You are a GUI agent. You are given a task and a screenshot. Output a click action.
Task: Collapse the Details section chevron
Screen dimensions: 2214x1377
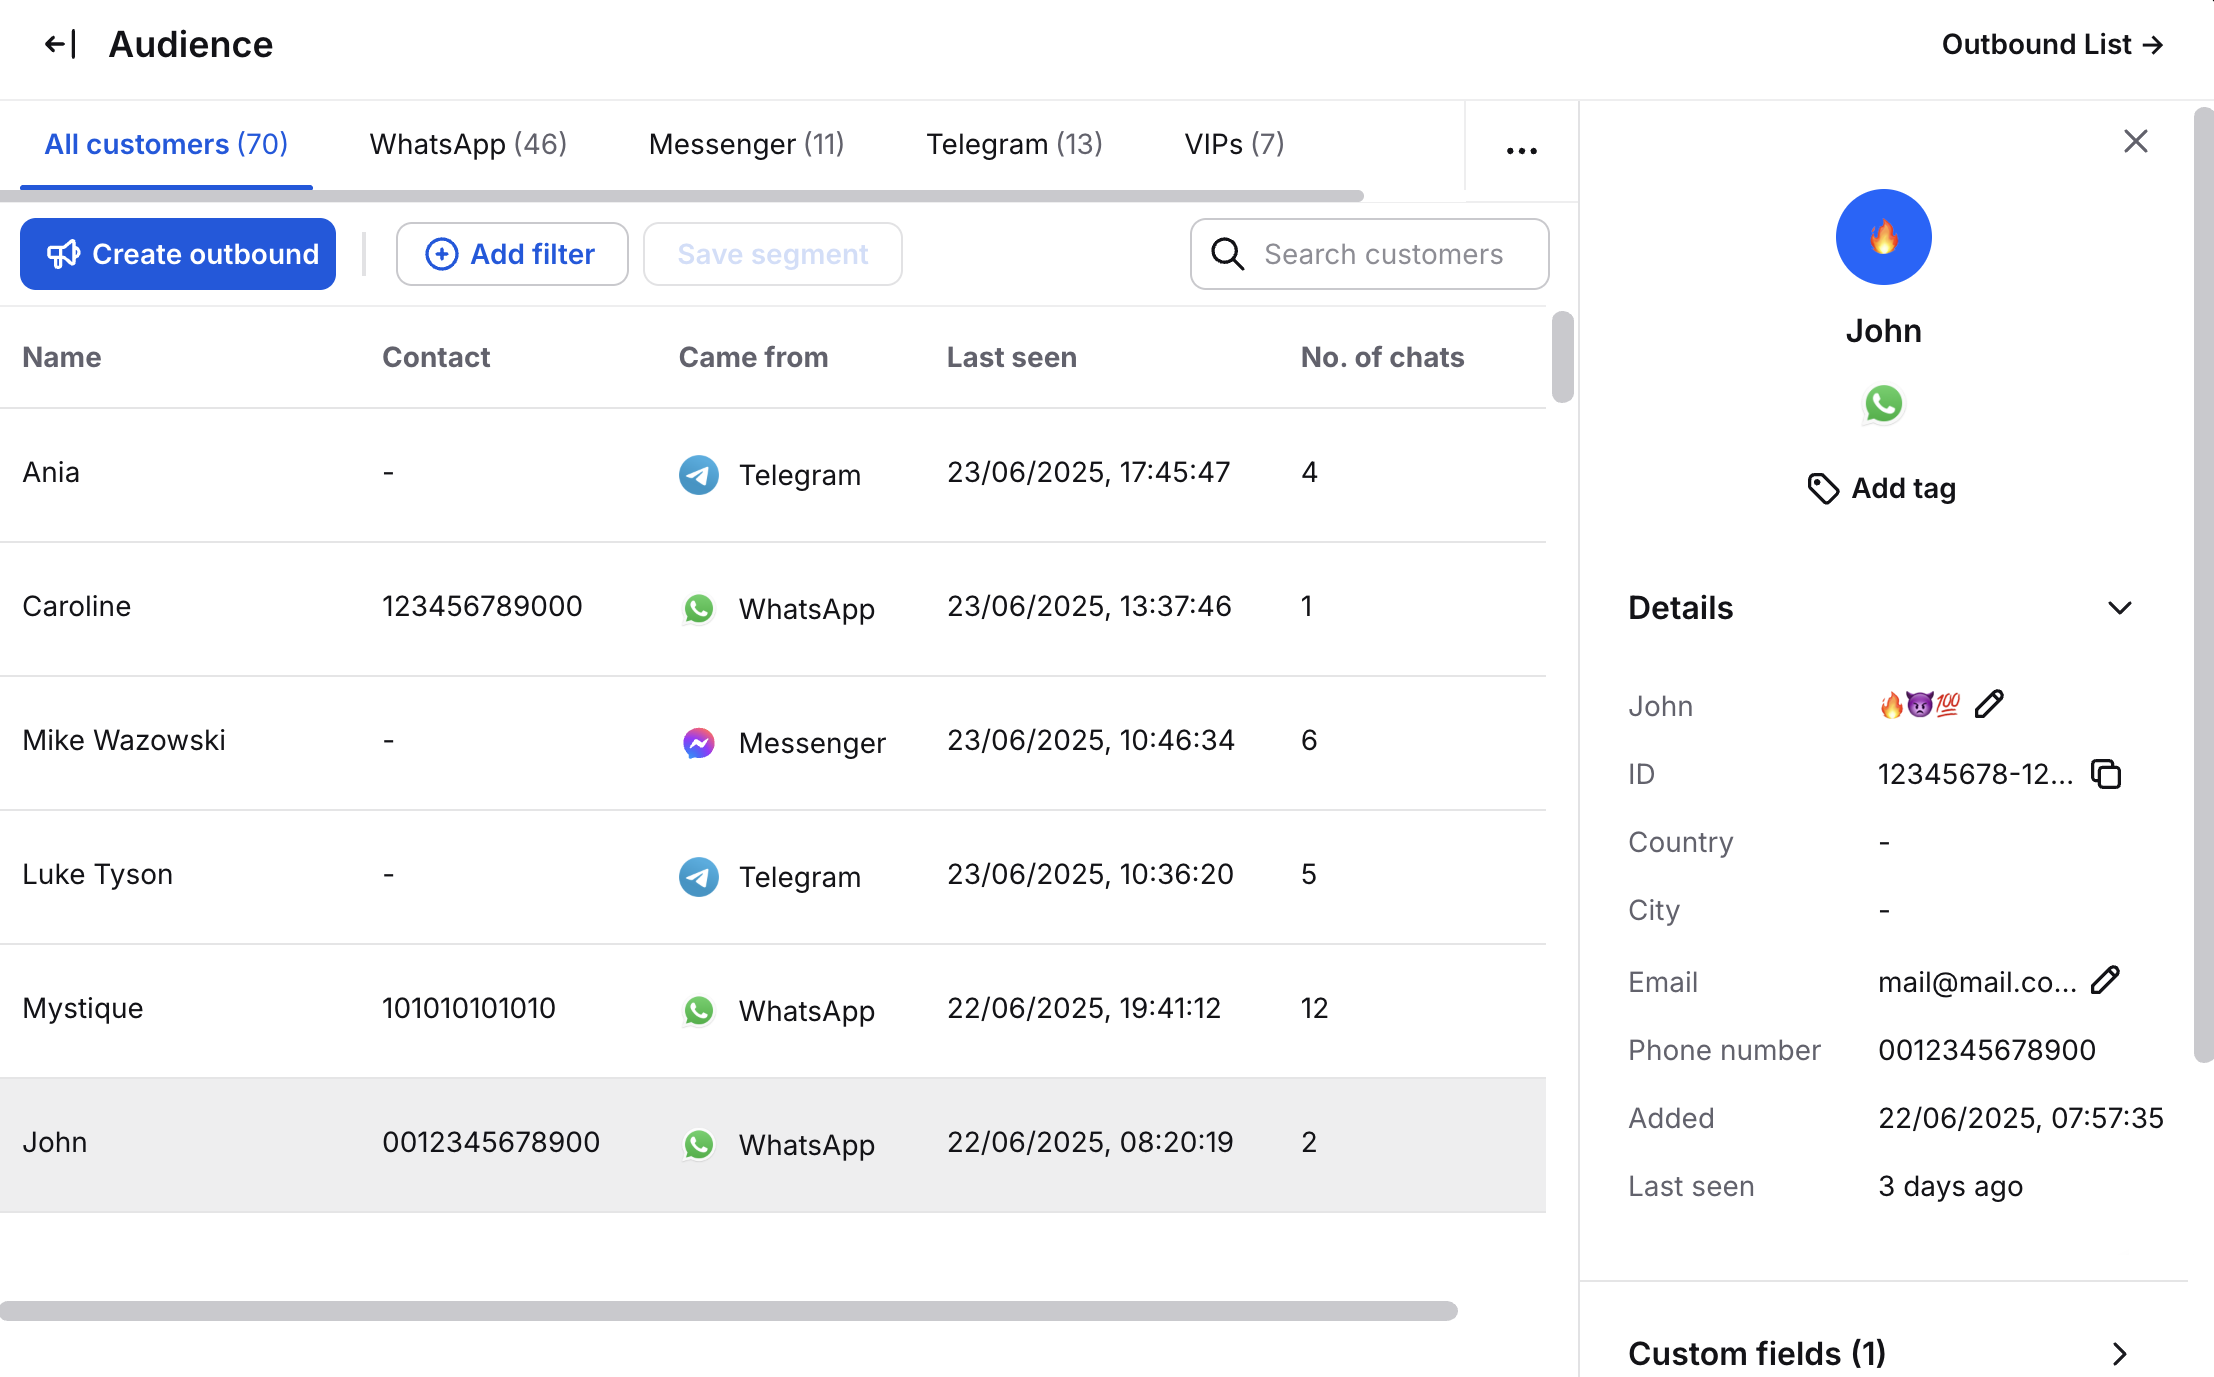pyautogui.click(x=2119, y=608)
